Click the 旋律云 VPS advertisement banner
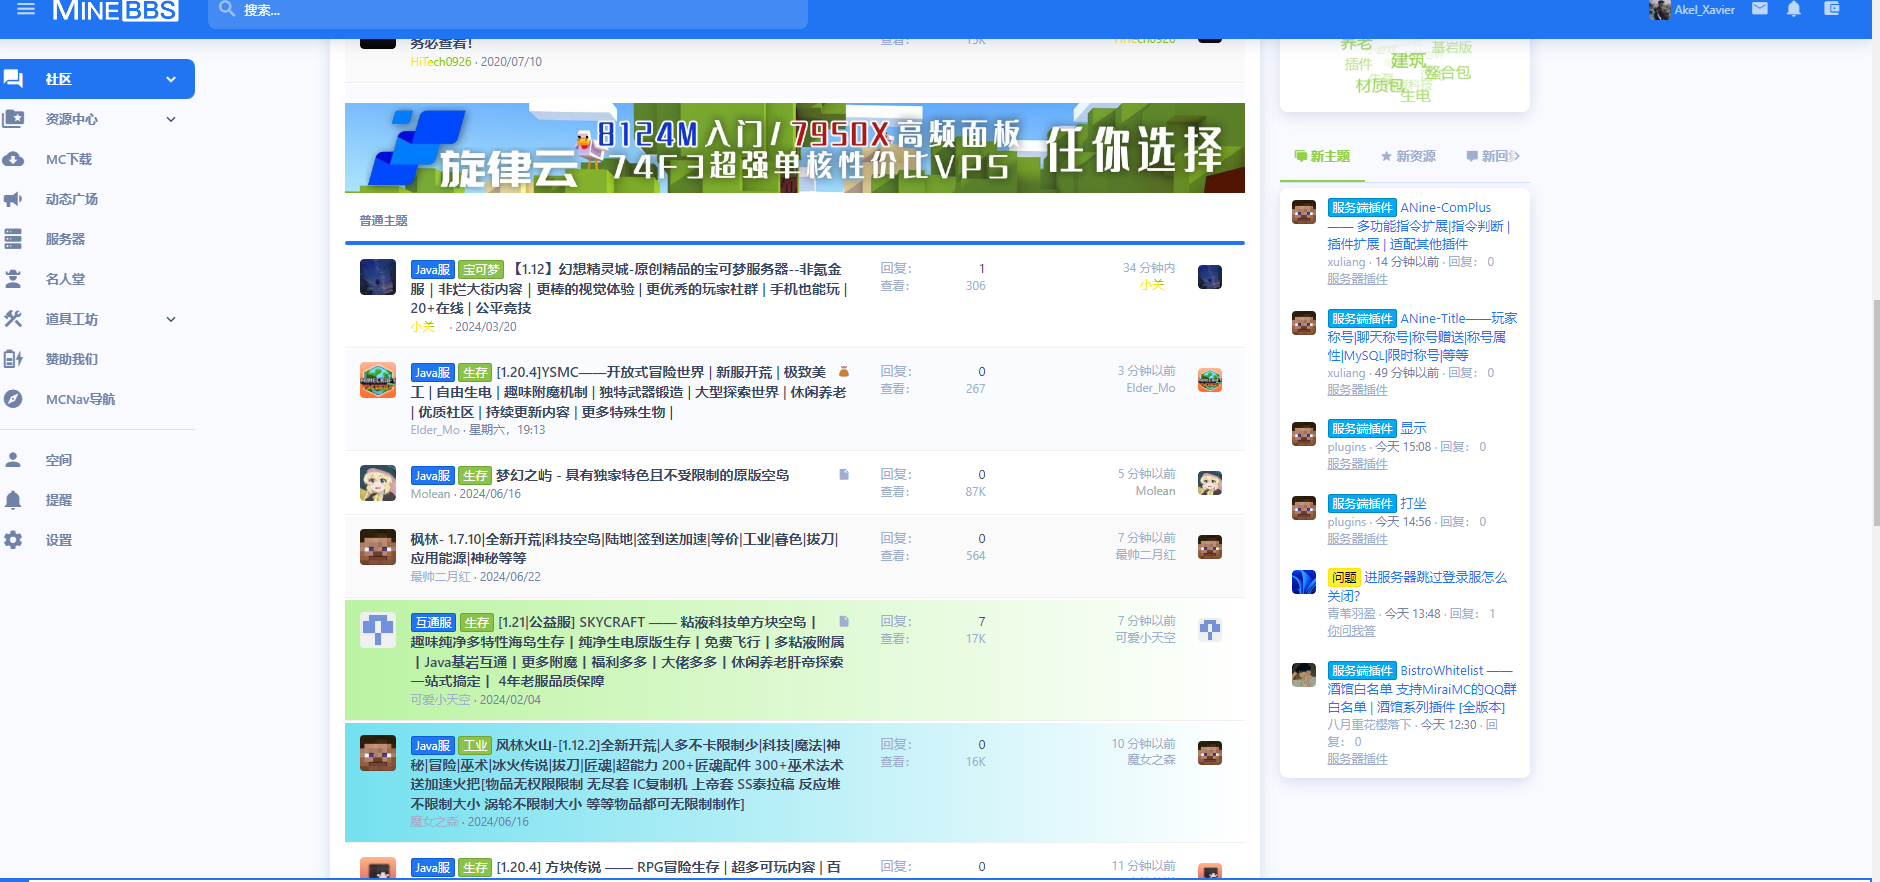The image size is (1880, 882). 794,148
